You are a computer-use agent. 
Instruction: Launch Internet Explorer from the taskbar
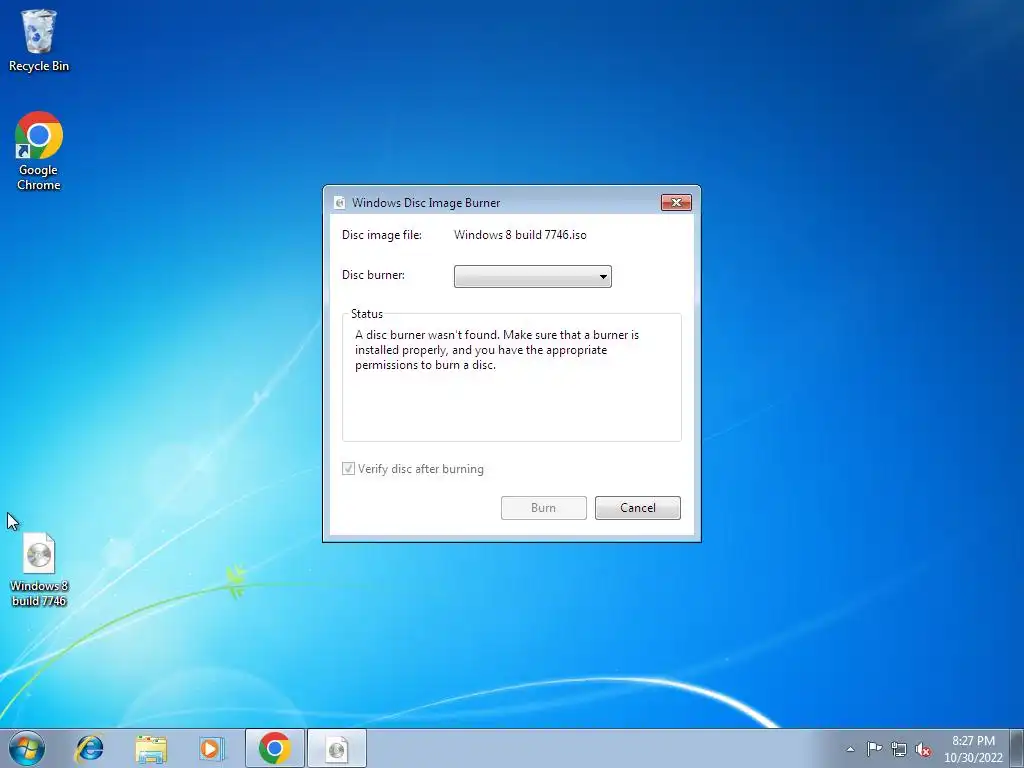click(x=89, y=748)
